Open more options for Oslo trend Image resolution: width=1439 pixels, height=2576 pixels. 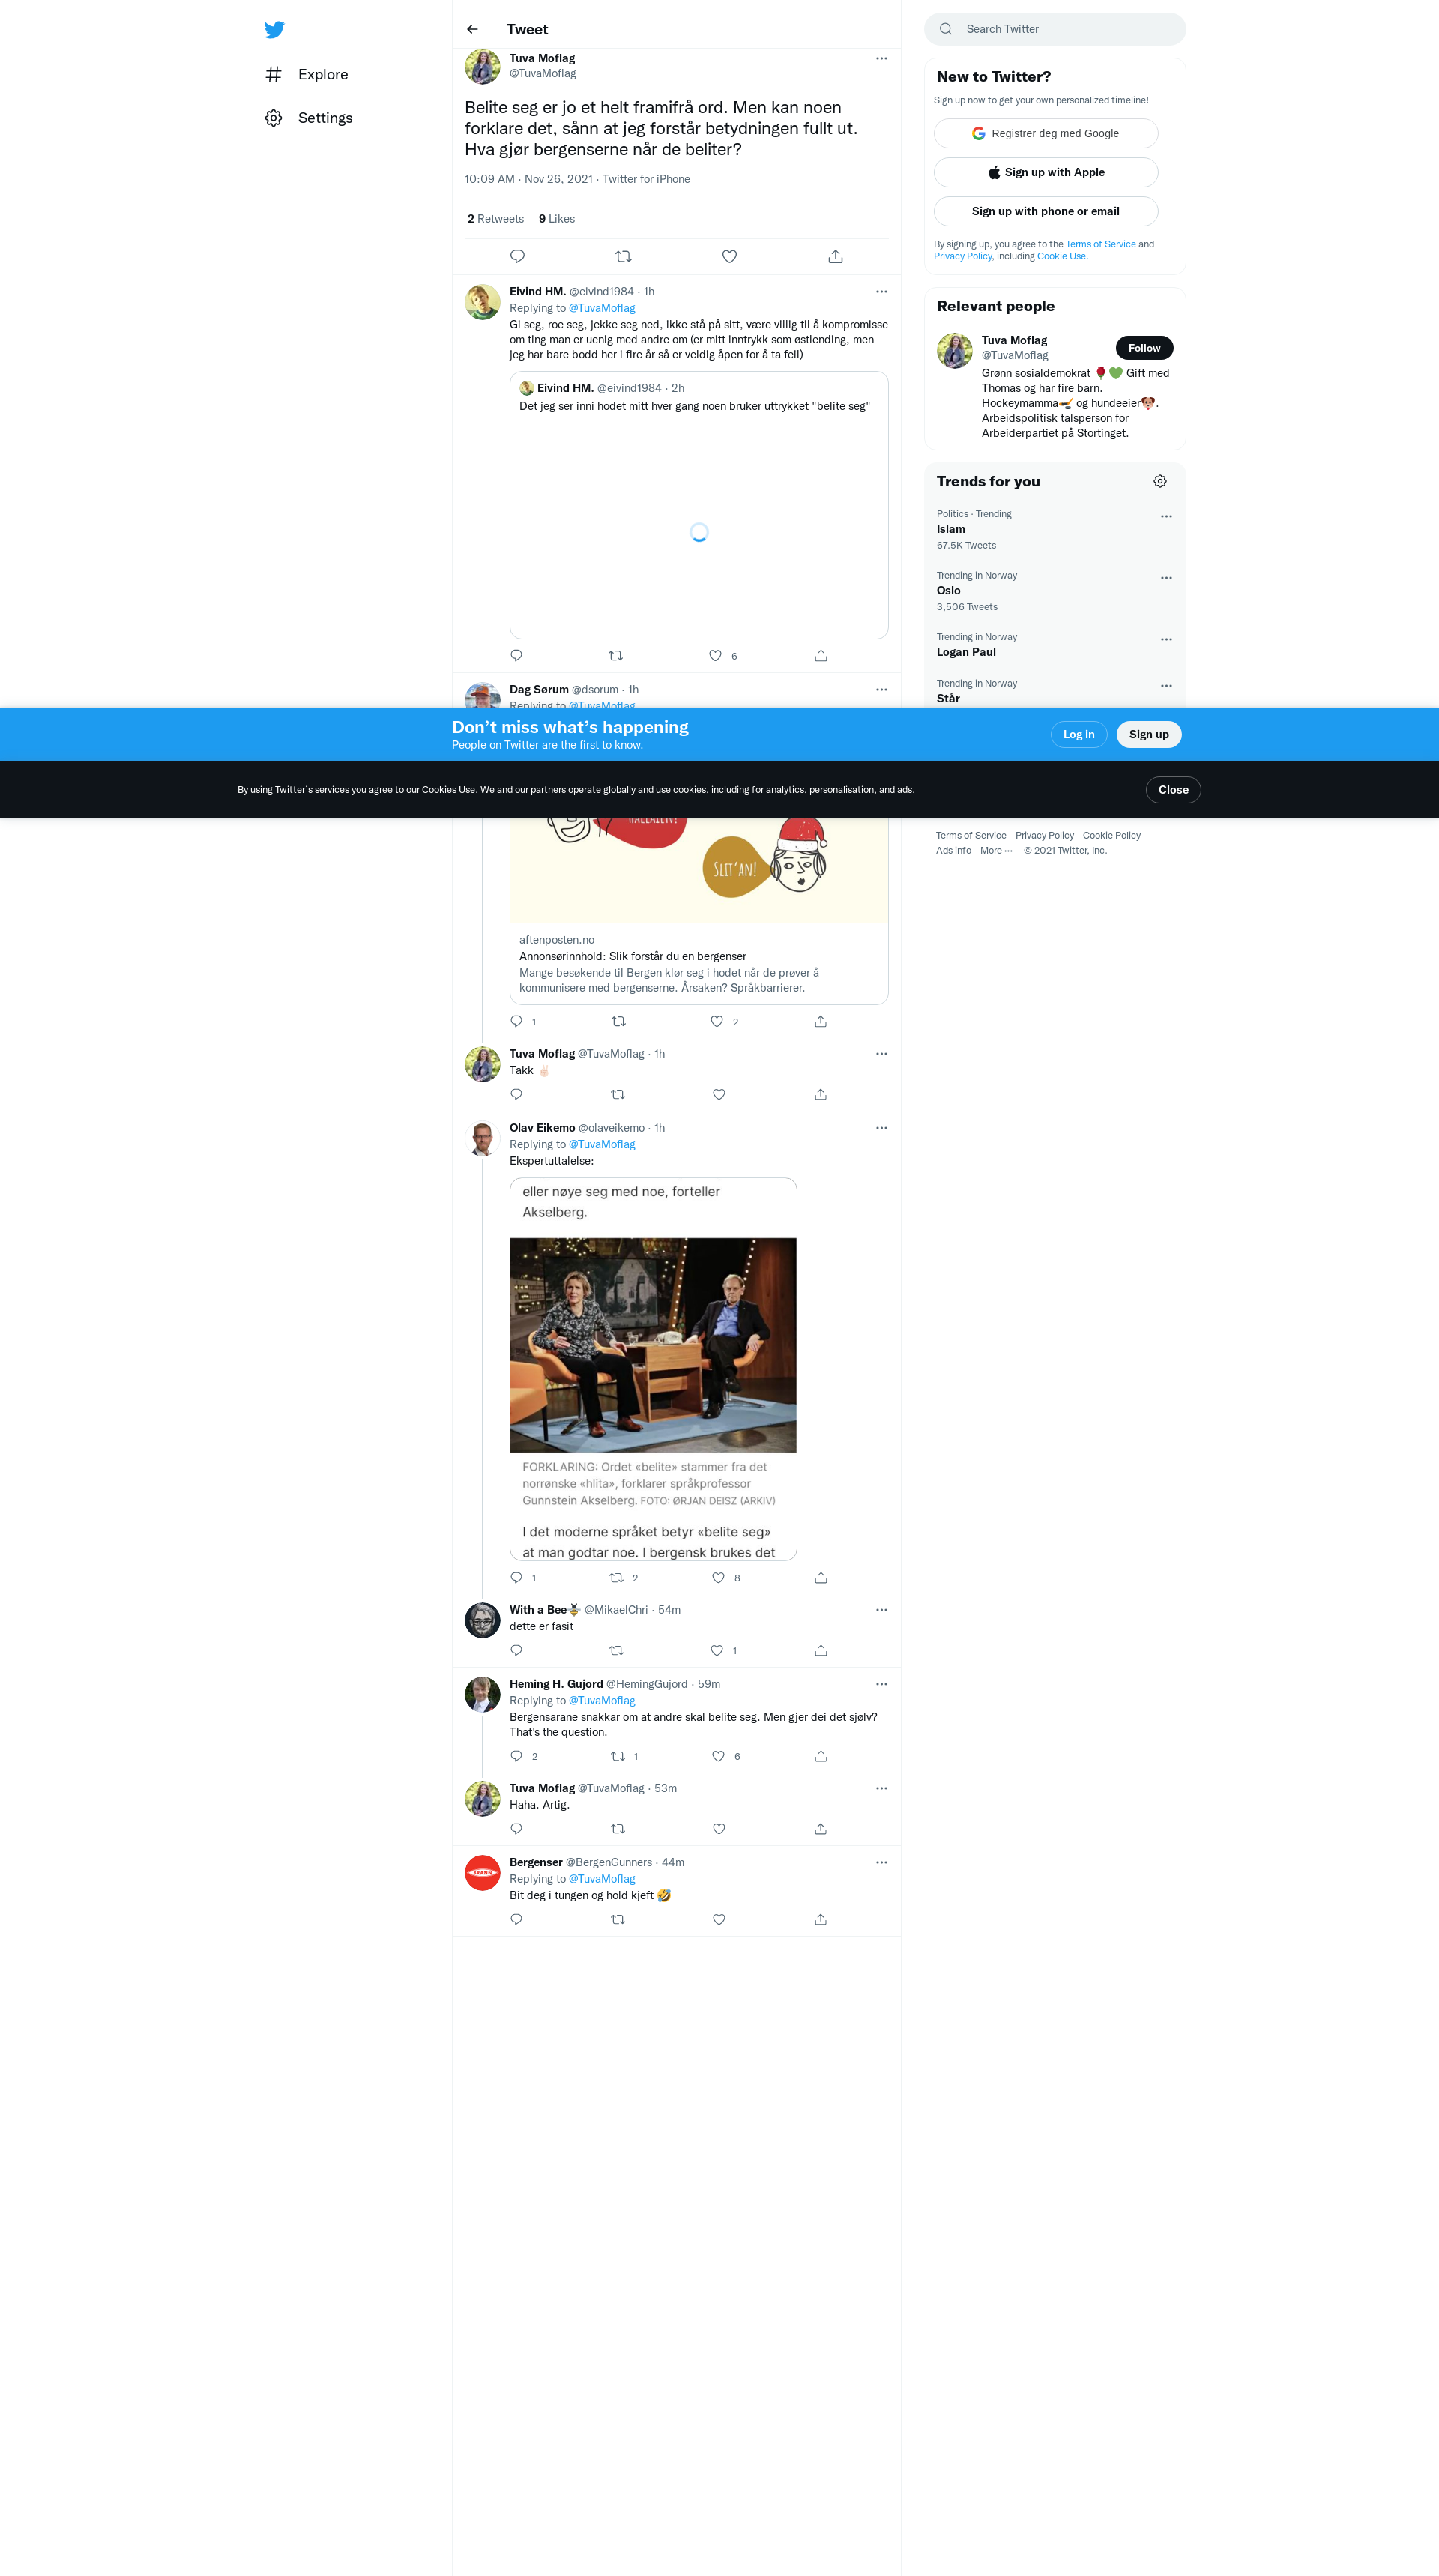click(1166, 578)
